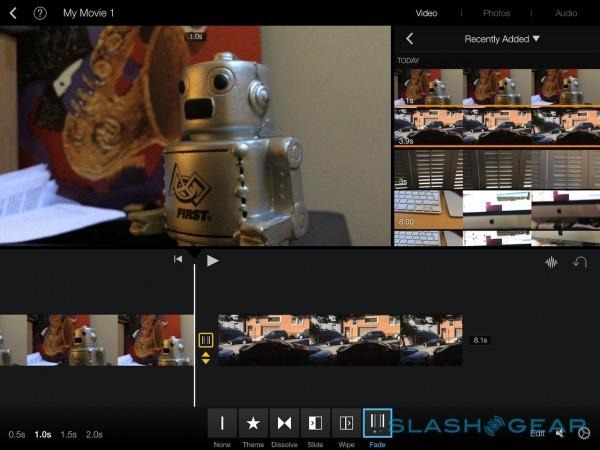Choose the Dissolve transition style
Screen dimensions: 600x450
click(x=284, y=424)
